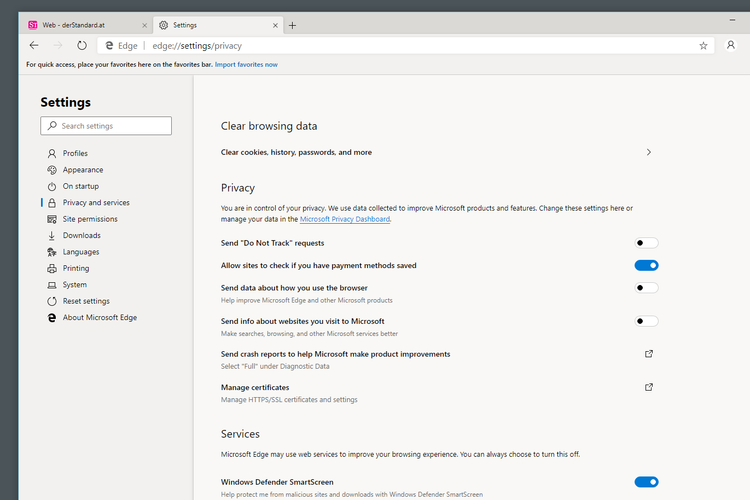The width and height of the screenshot is (750, 500).
Task: Click the Site permissions icon
Action: (x=52, y=219)
